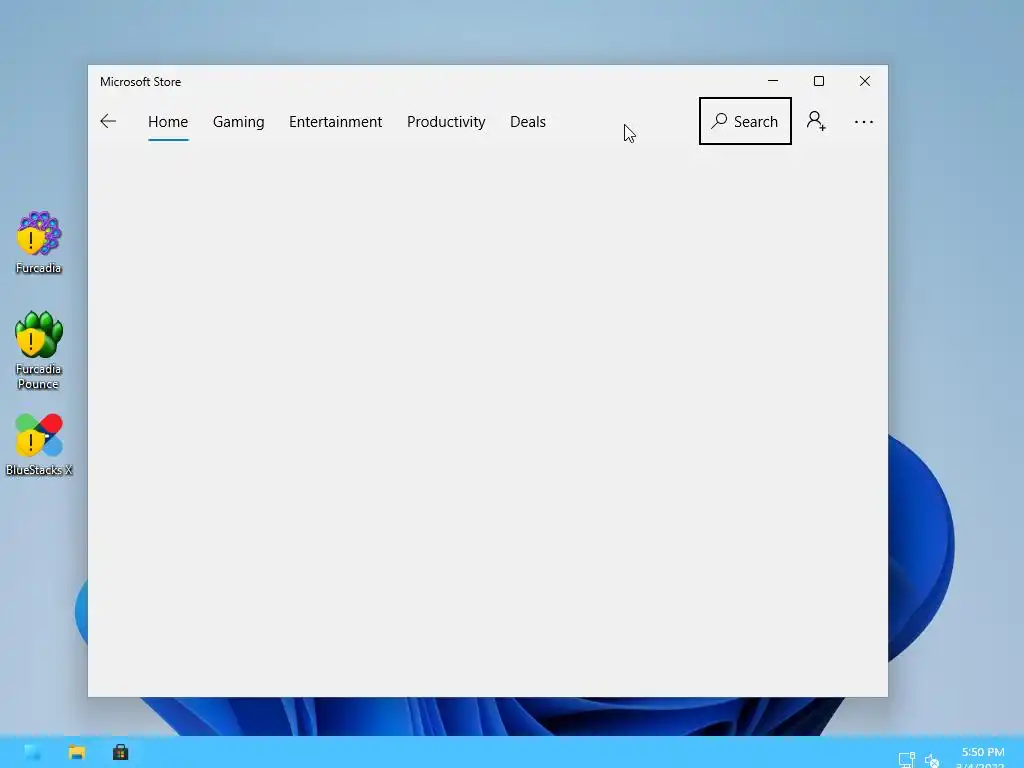Image resolution: width=1024 pixels, height=768 pixels.
Task: Maximize the Microsoft Store window
Action: click(x=819, y=81)
